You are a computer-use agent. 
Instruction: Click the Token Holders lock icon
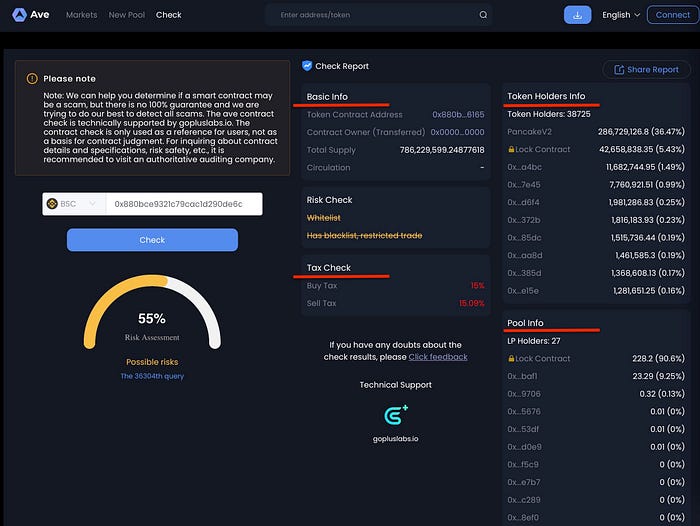pos(511,149)
